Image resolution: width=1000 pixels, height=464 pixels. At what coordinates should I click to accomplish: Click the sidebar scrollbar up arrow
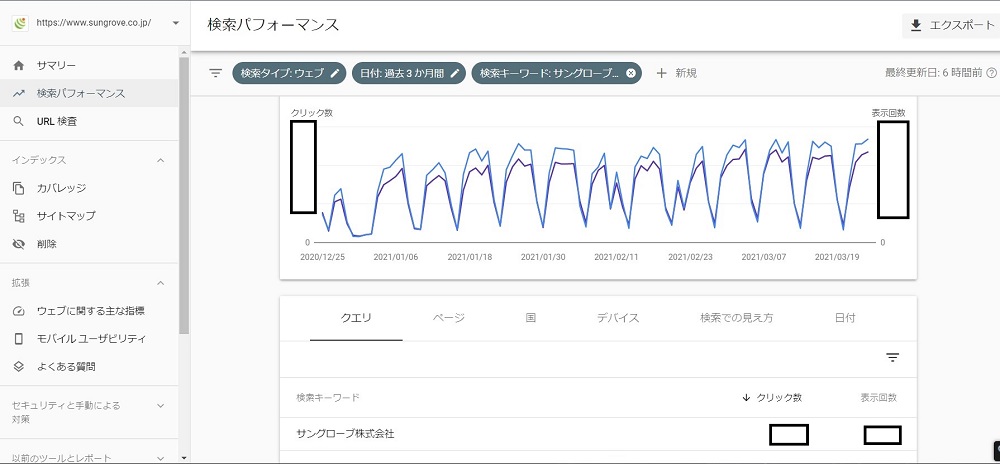(184, 53)
